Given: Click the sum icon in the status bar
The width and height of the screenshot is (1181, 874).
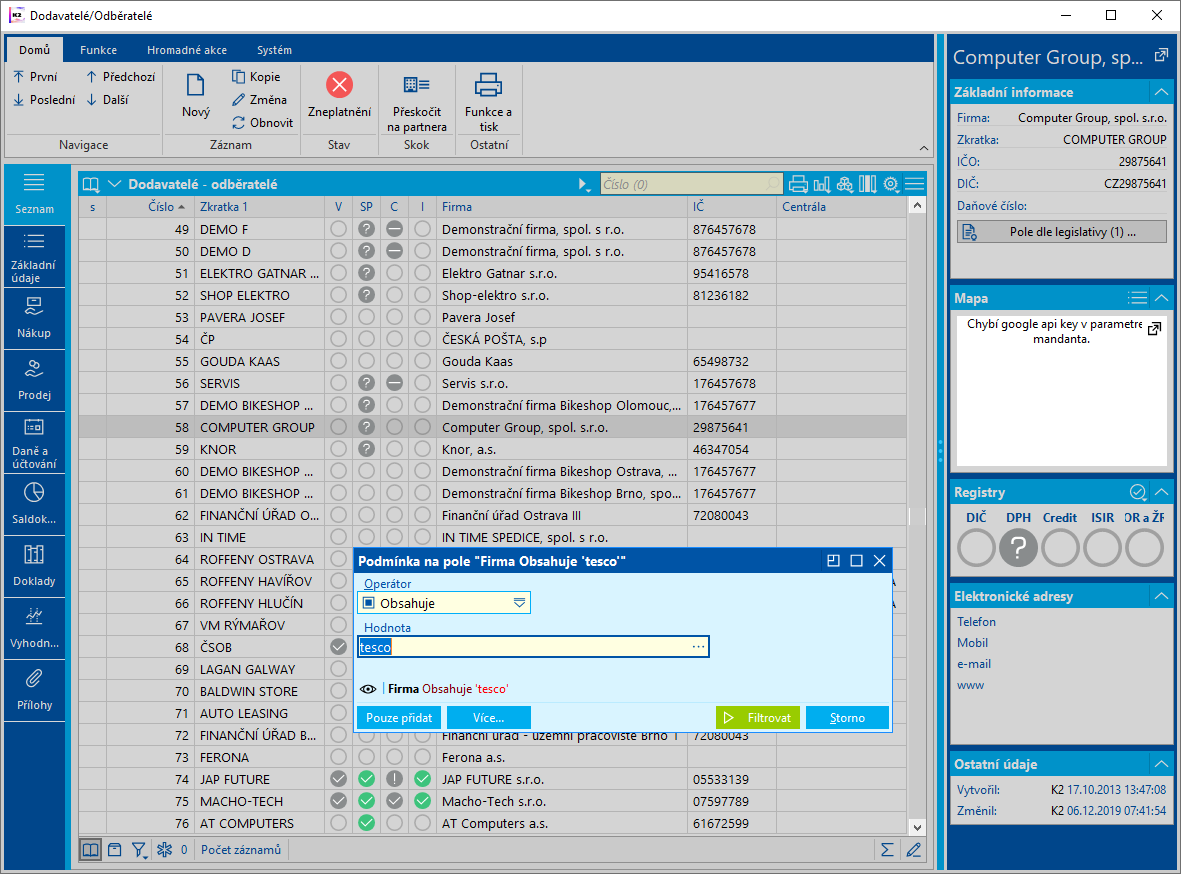Looking at the screenshot, I should coord(886,850).
